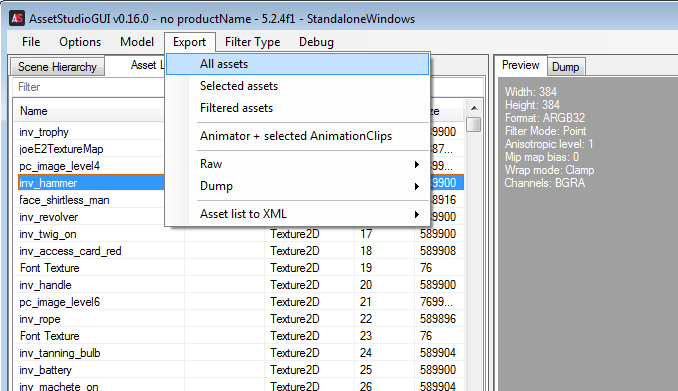
Task: Click size 589896 in inv_rope row
Action: [x=438, y=319]
